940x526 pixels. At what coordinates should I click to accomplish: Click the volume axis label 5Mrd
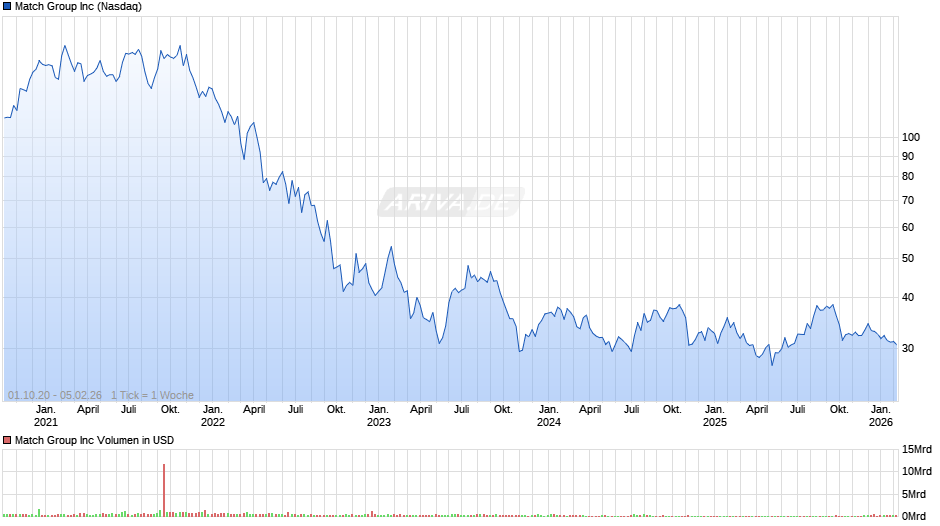click(914, 494)
